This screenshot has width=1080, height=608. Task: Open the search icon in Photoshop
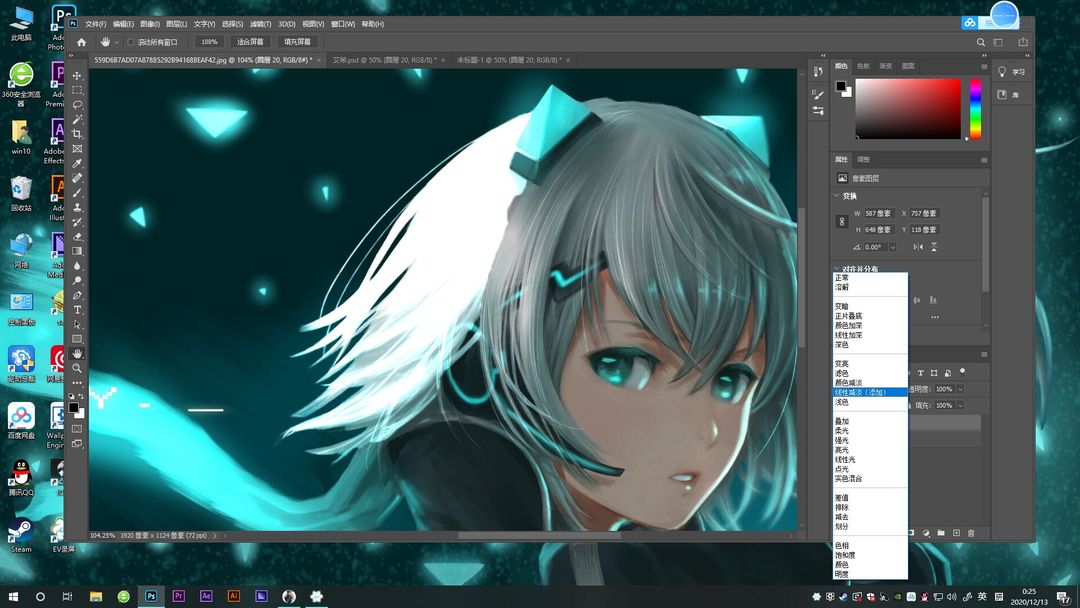pos(980,42)
